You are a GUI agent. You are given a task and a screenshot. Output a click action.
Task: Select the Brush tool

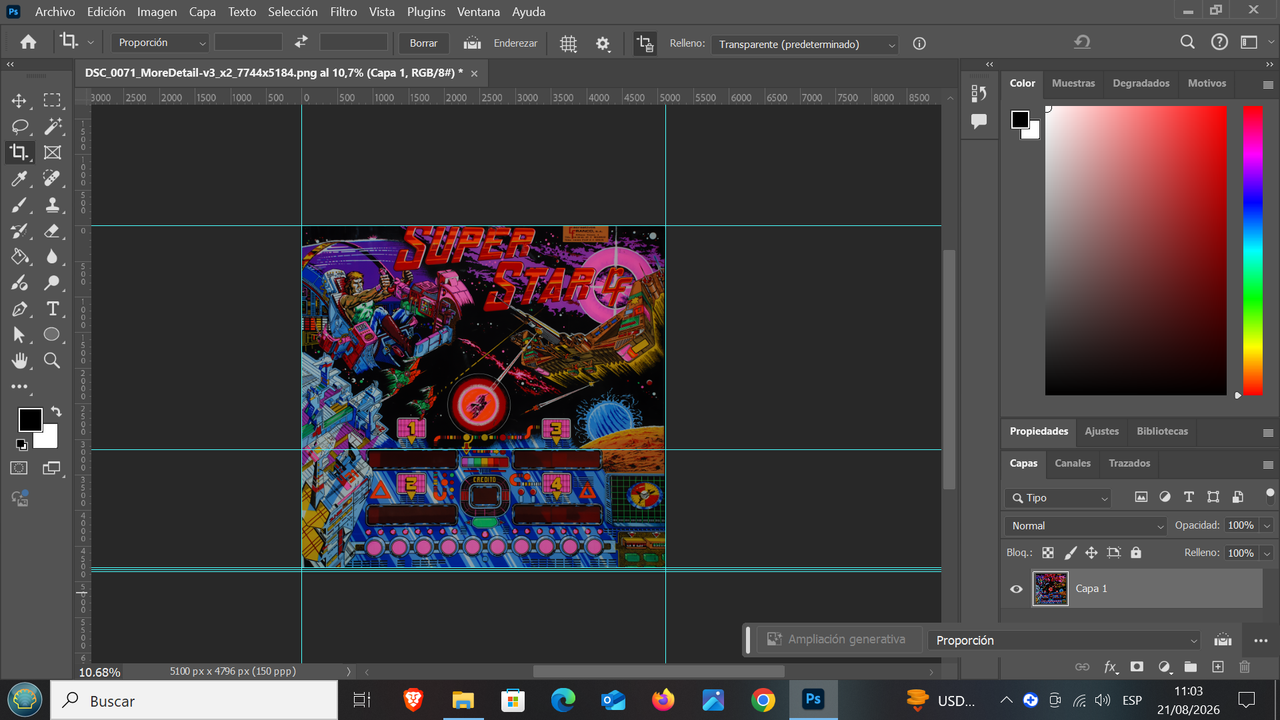19,204
